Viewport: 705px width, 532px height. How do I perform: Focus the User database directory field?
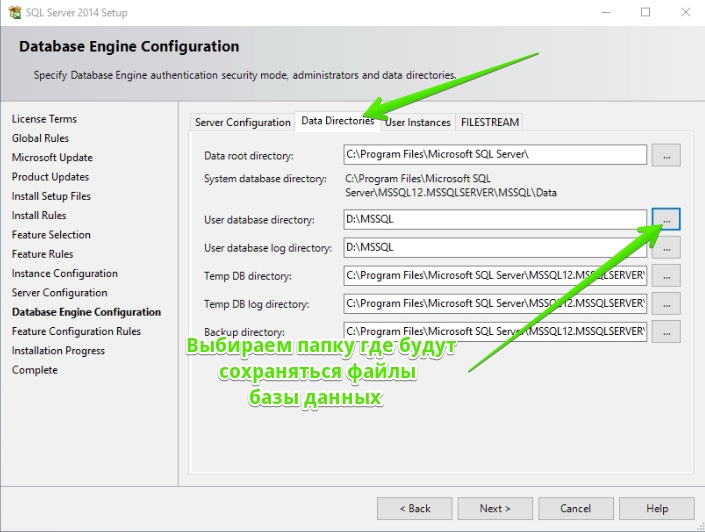pos(495,219)
